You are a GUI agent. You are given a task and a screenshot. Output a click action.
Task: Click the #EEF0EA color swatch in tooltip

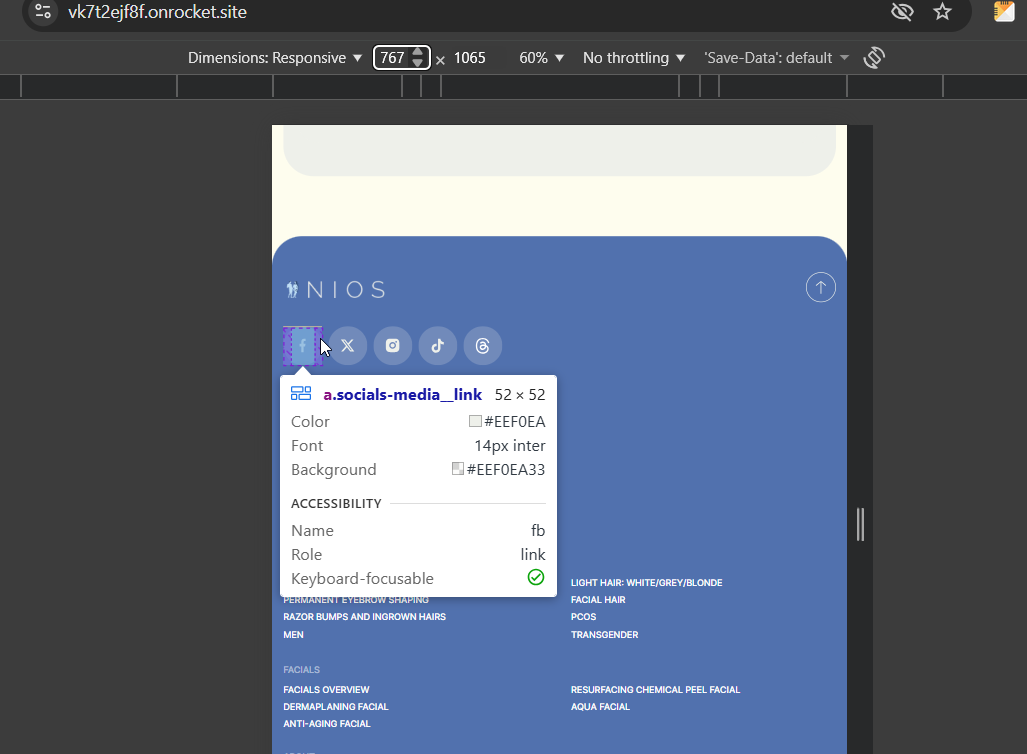pyautogui.click(x=475, y=421)
